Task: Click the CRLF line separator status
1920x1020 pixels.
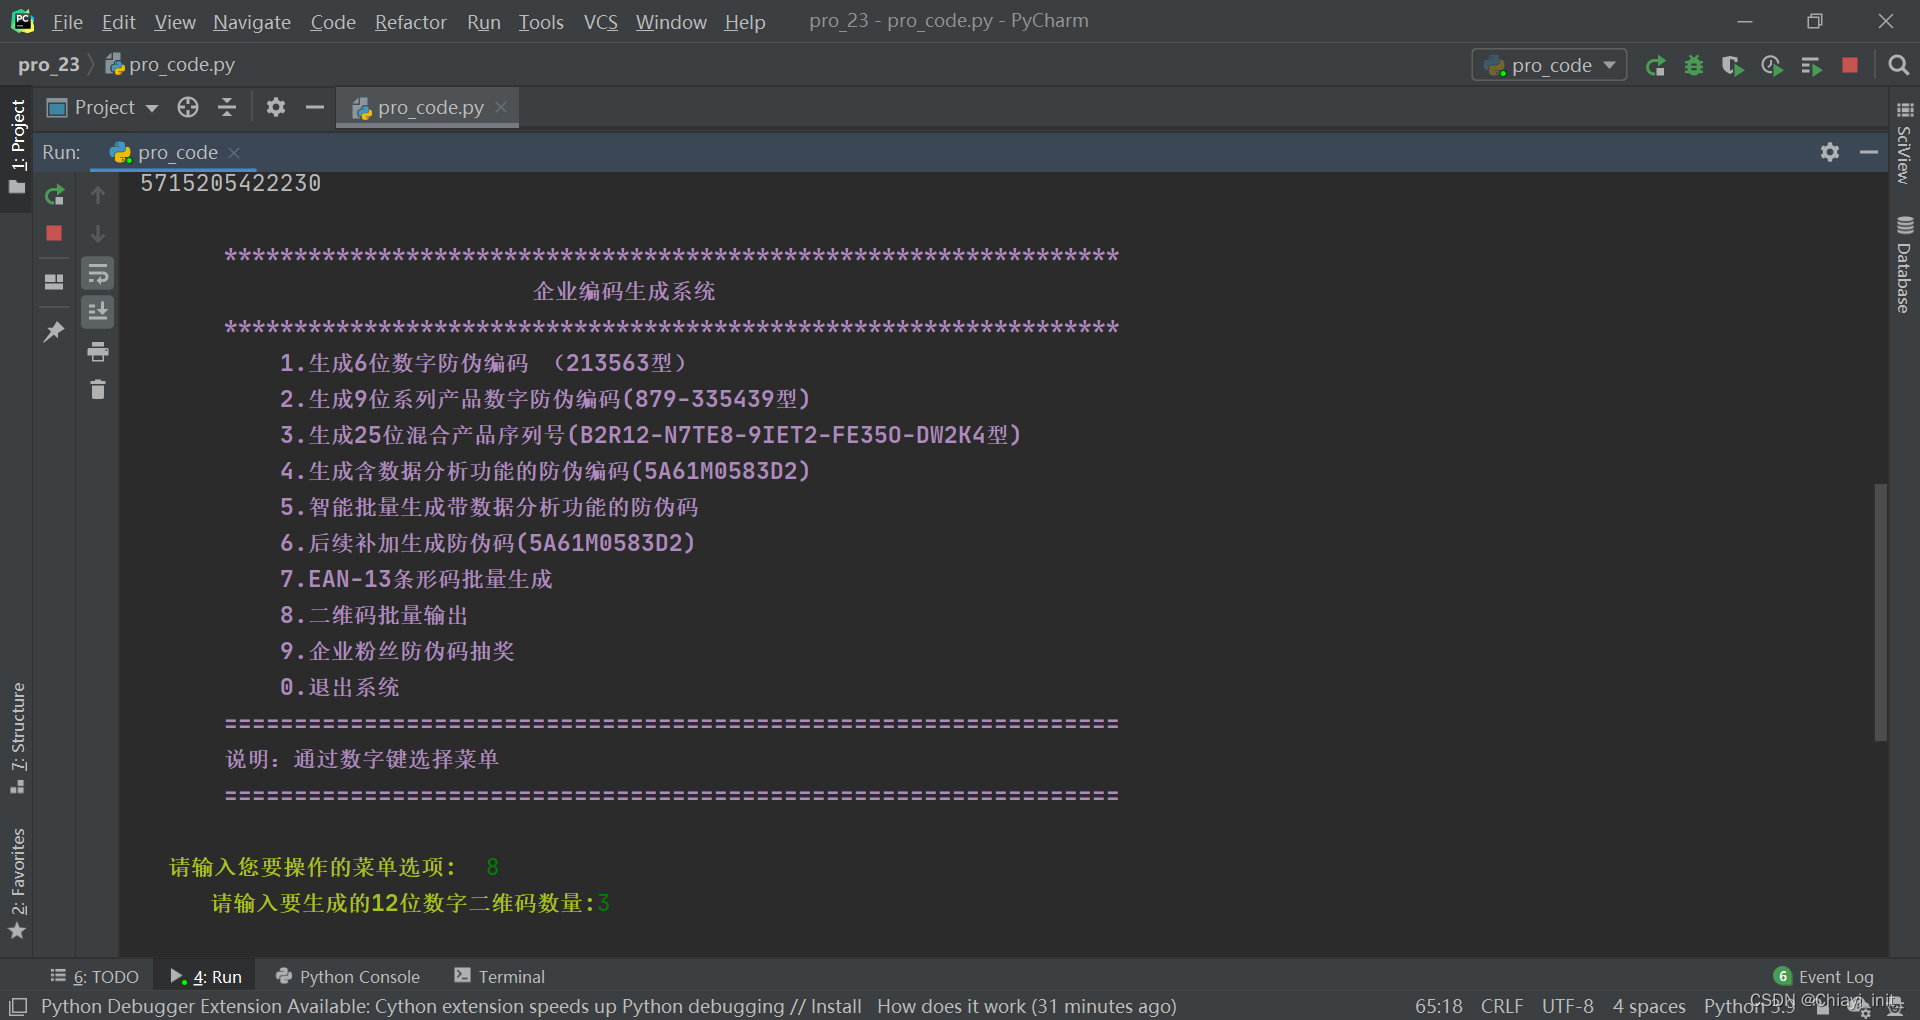Action: click(1502, 1006)
